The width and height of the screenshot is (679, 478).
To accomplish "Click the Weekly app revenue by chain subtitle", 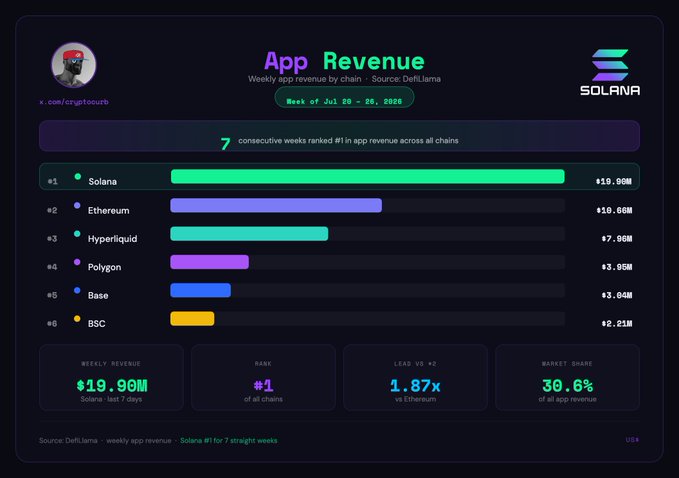I will click(304, 79).
